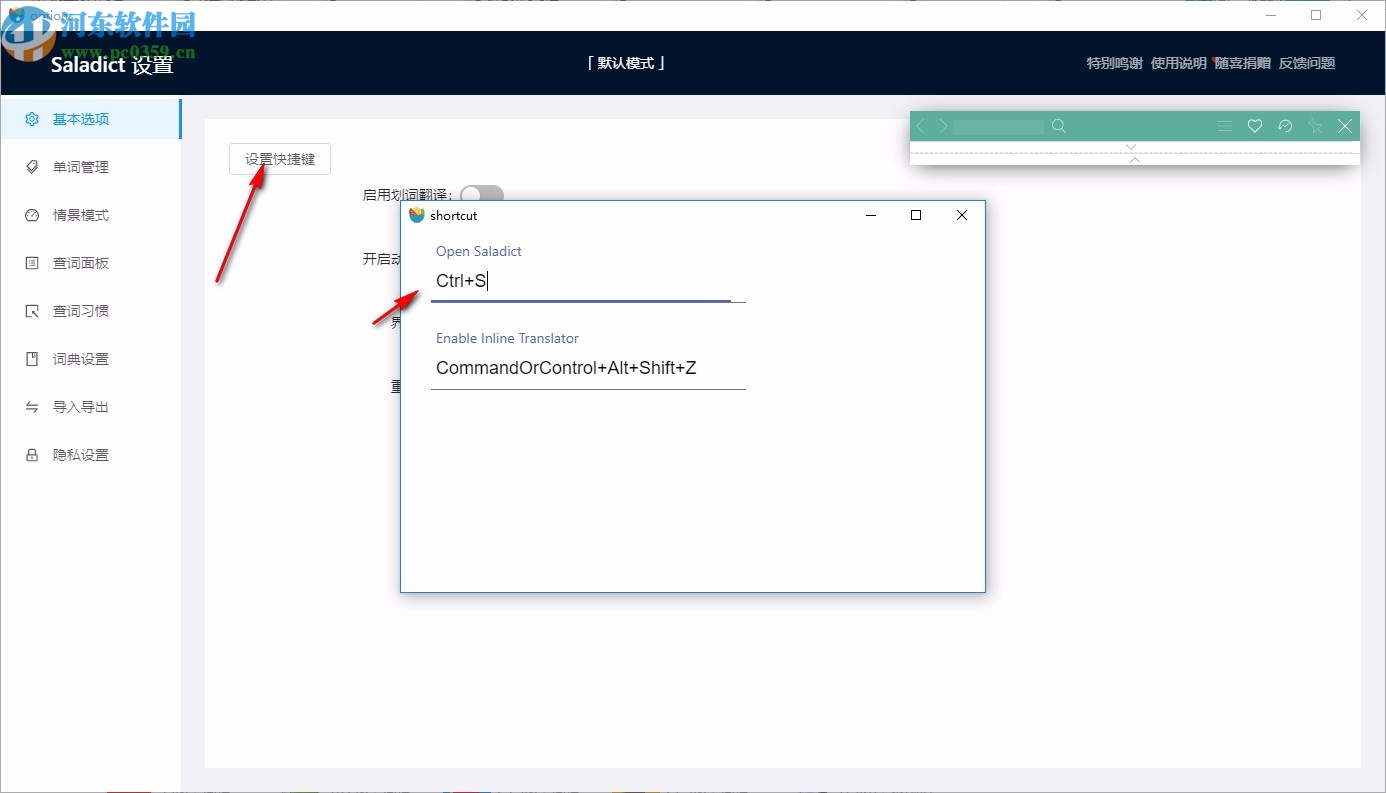1386x793 pixels.
Task: Open search history clock icon in dict panel
Action: 1285,126
